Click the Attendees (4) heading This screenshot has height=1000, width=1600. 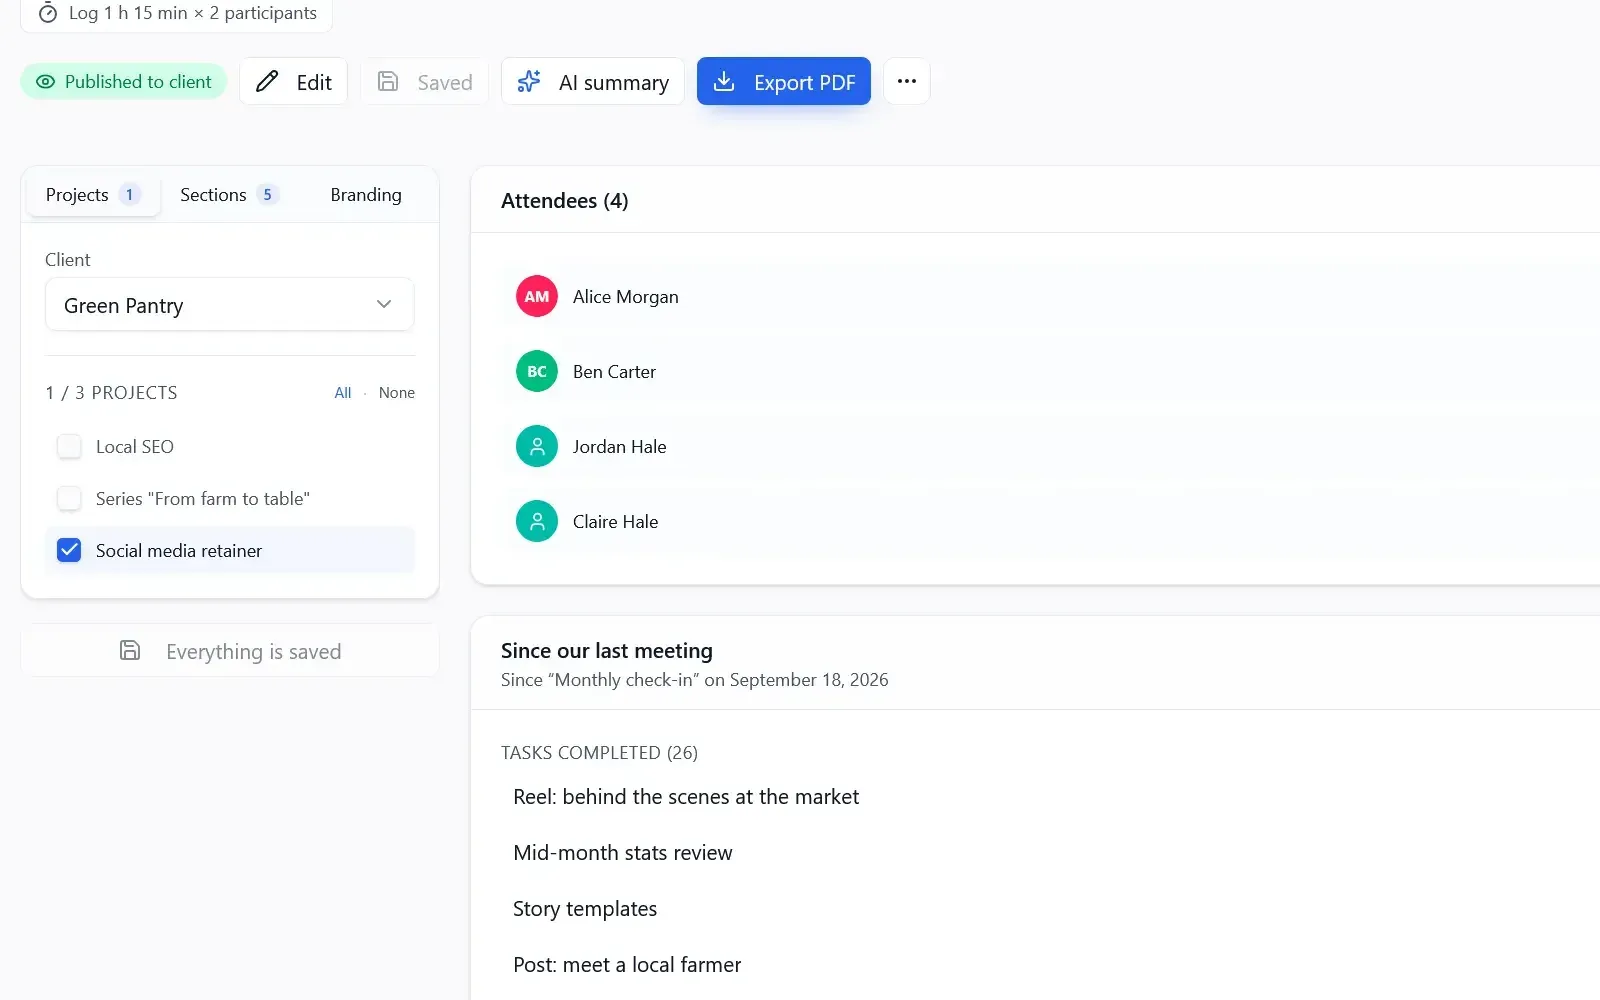(565, 201)
